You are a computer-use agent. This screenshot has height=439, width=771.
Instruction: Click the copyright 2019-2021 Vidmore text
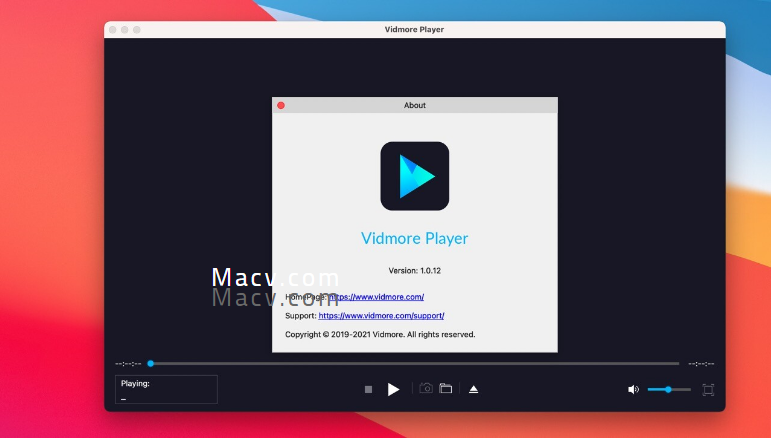point(380,334)
